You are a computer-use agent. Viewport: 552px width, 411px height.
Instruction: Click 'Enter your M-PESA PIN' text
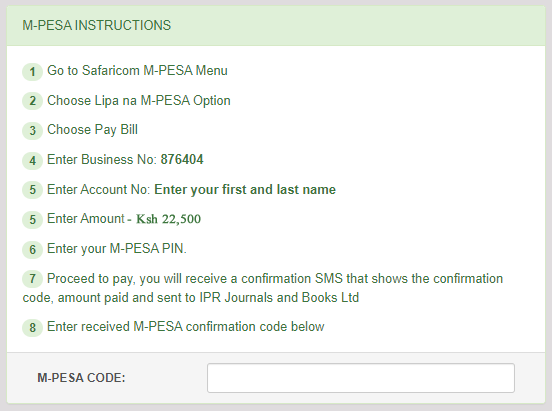click(117, 249)
